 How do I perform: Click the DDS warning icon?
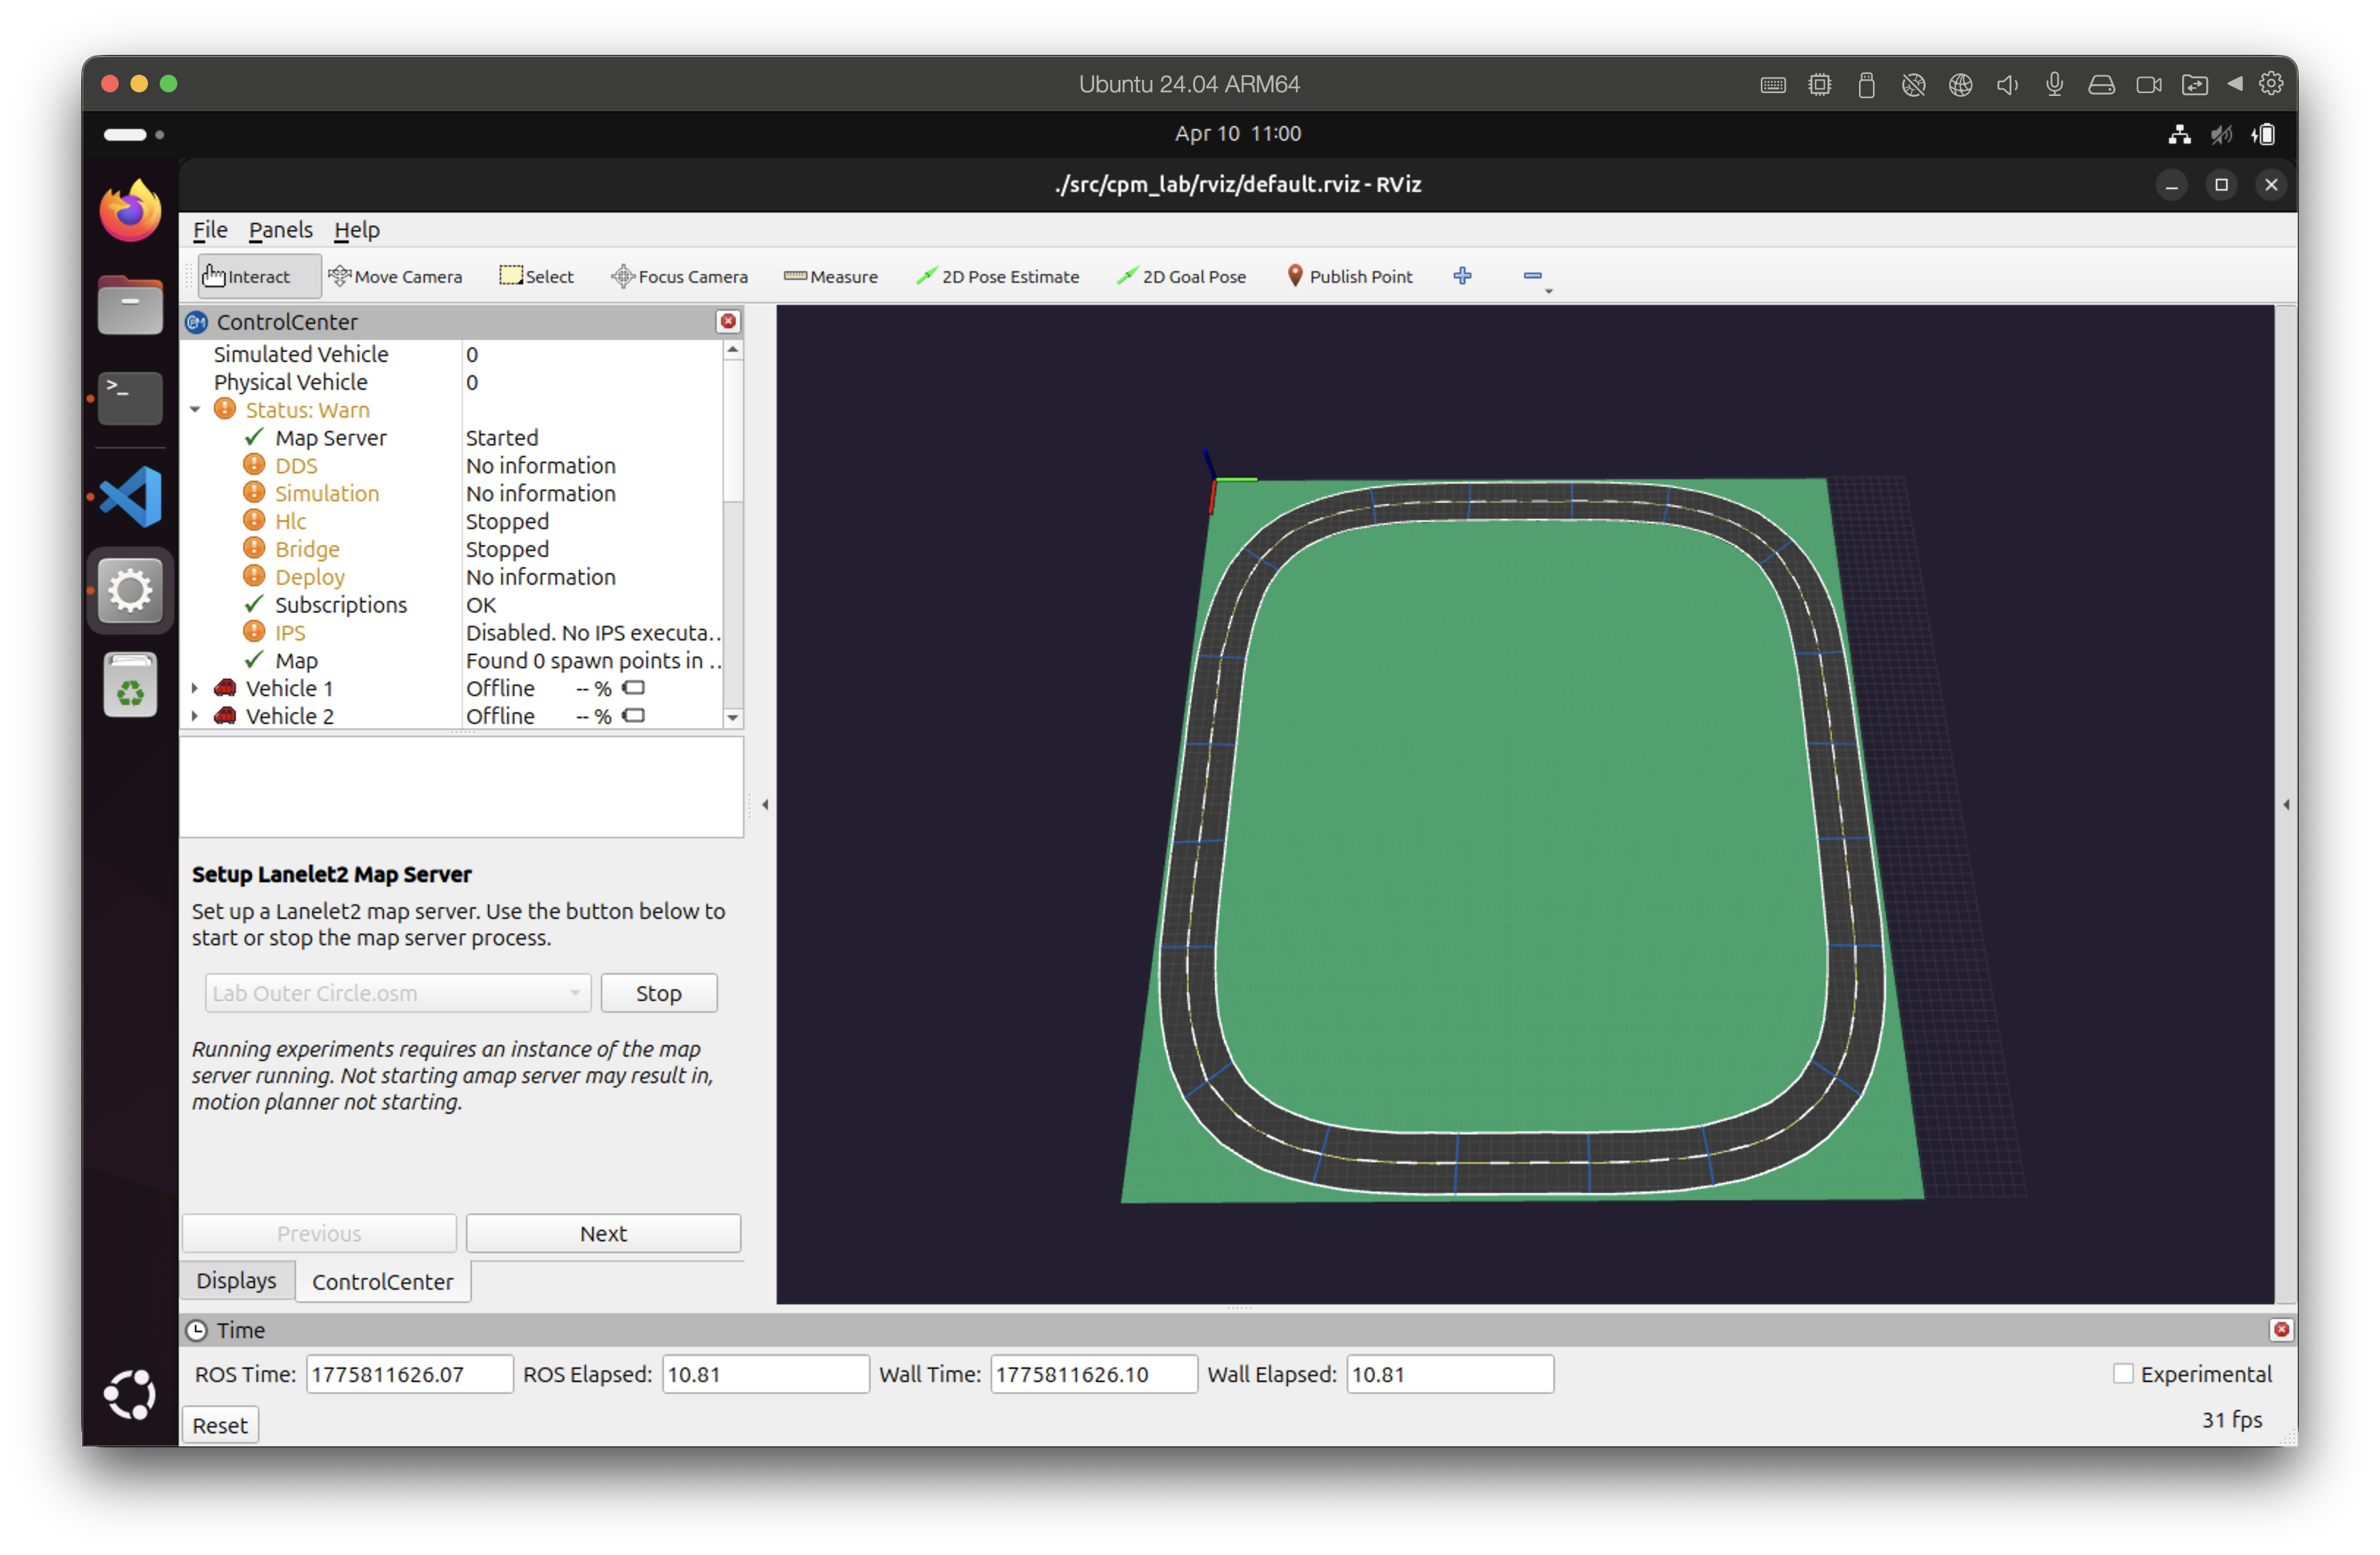coord(254,465)
